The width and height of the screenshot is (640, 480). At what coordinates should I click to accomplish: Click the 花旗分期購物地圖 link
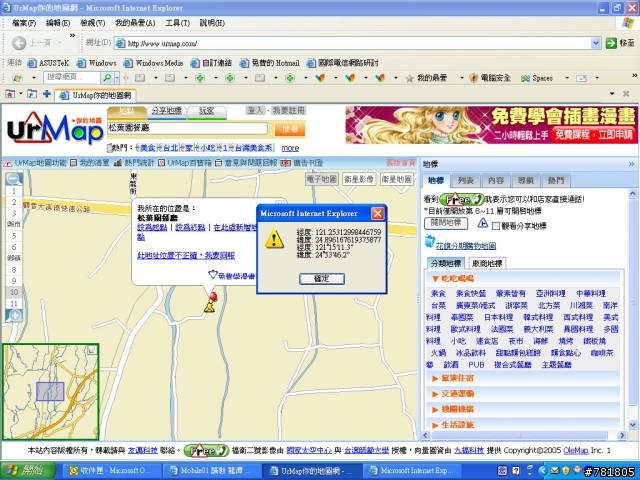(x=466, y=246)
